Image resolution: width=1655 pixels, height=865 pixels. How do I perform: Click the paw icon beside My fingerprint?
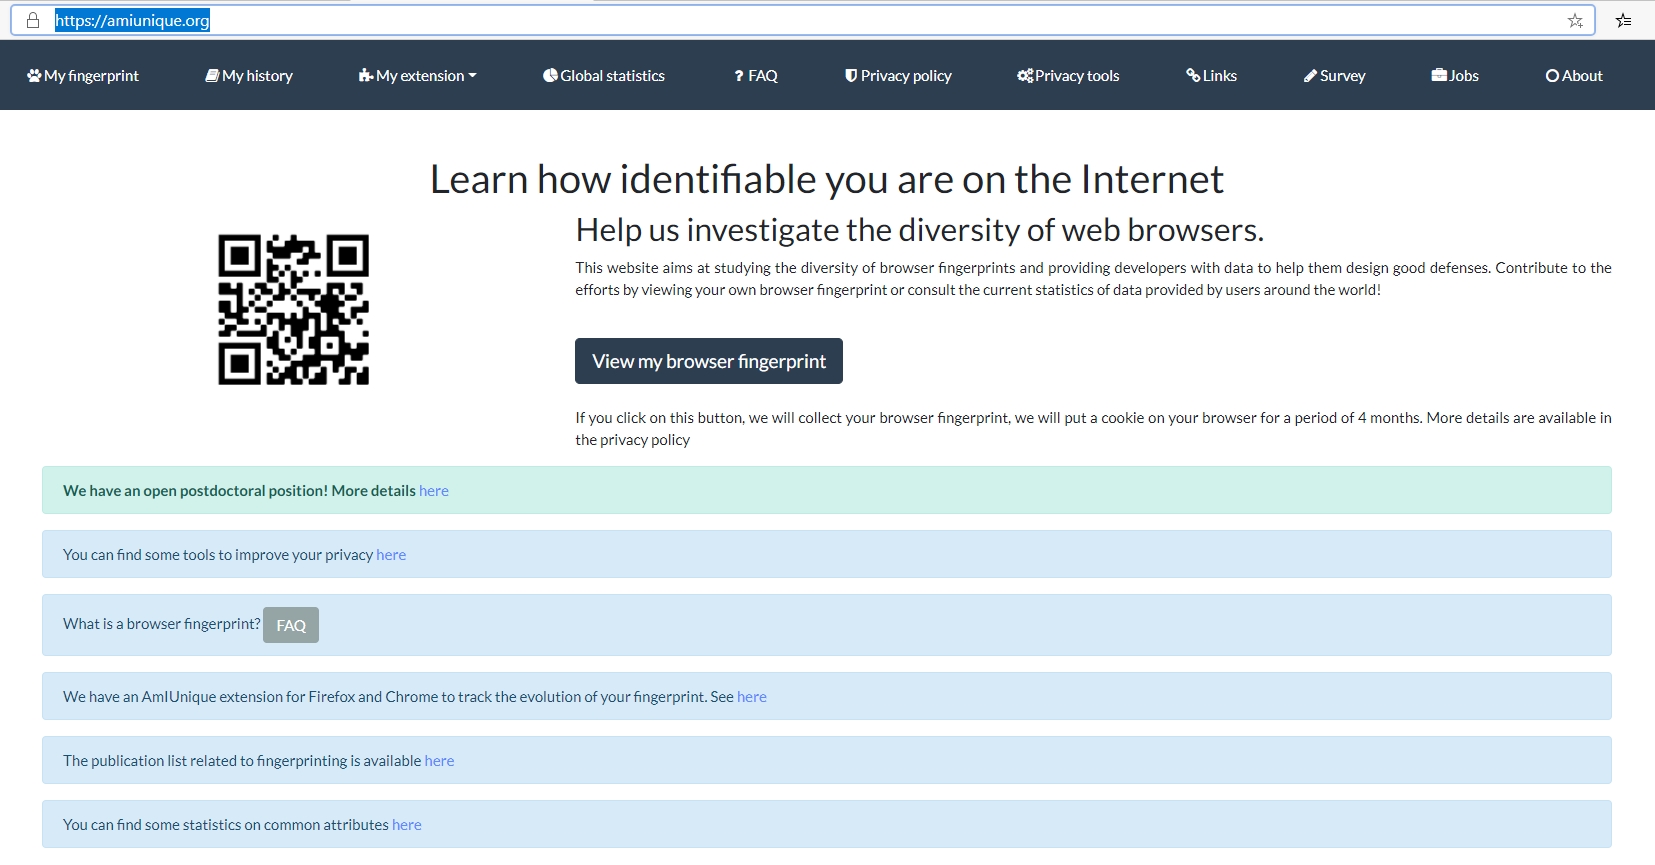[x=34, y=76]
